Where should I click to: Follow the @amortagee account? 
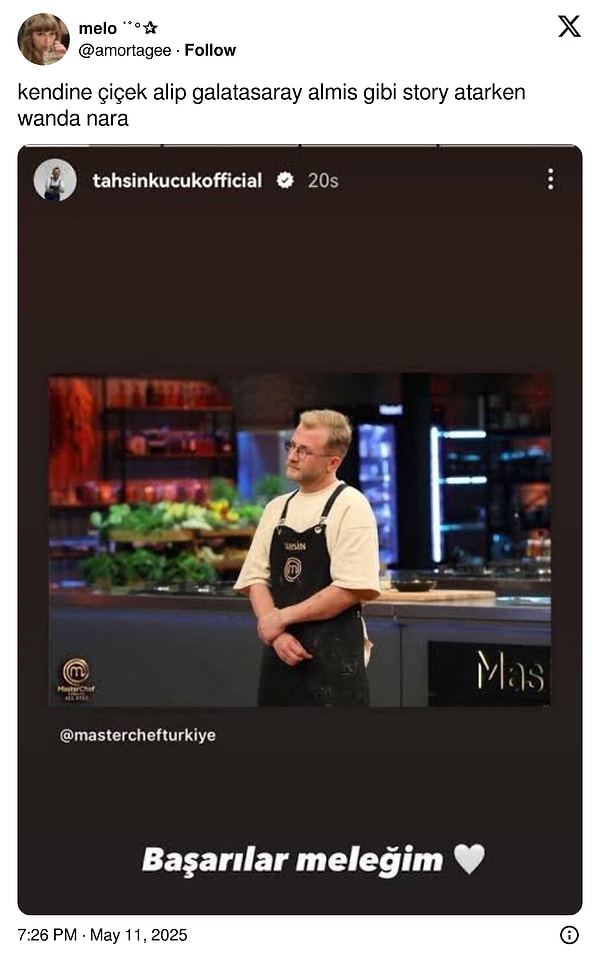tap(210, 50)
